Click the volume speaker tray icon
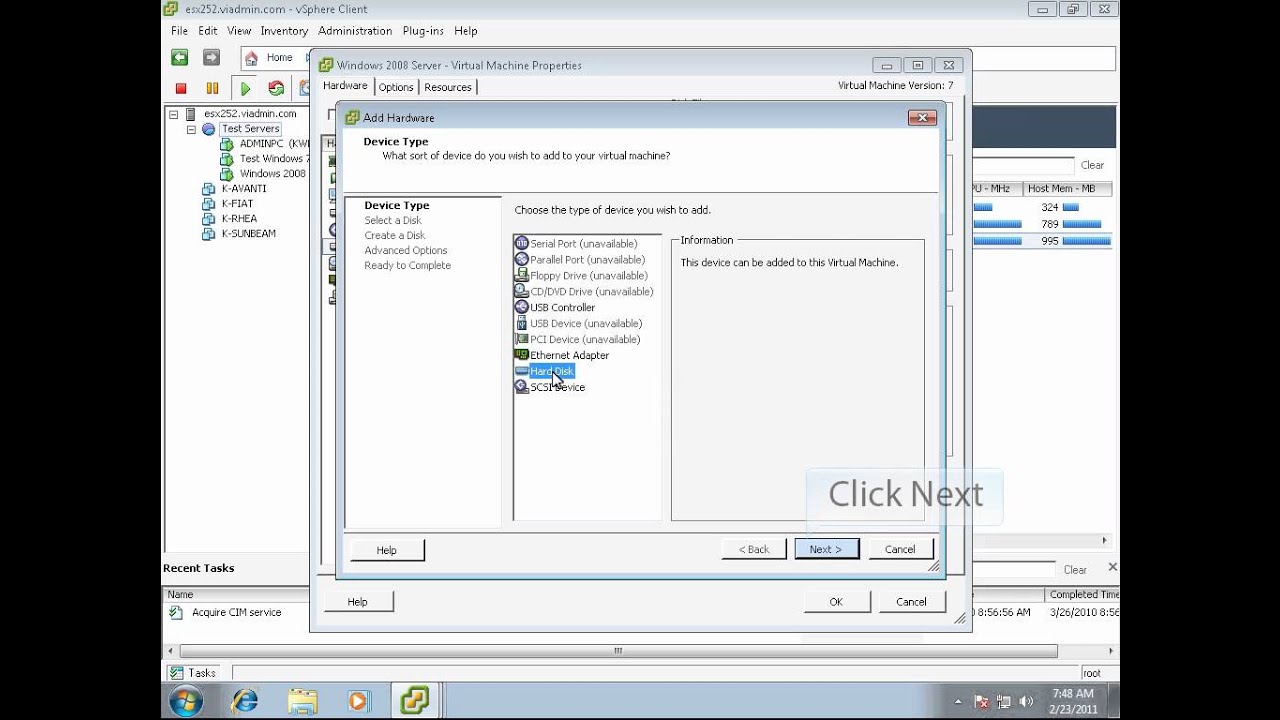 1026,701
